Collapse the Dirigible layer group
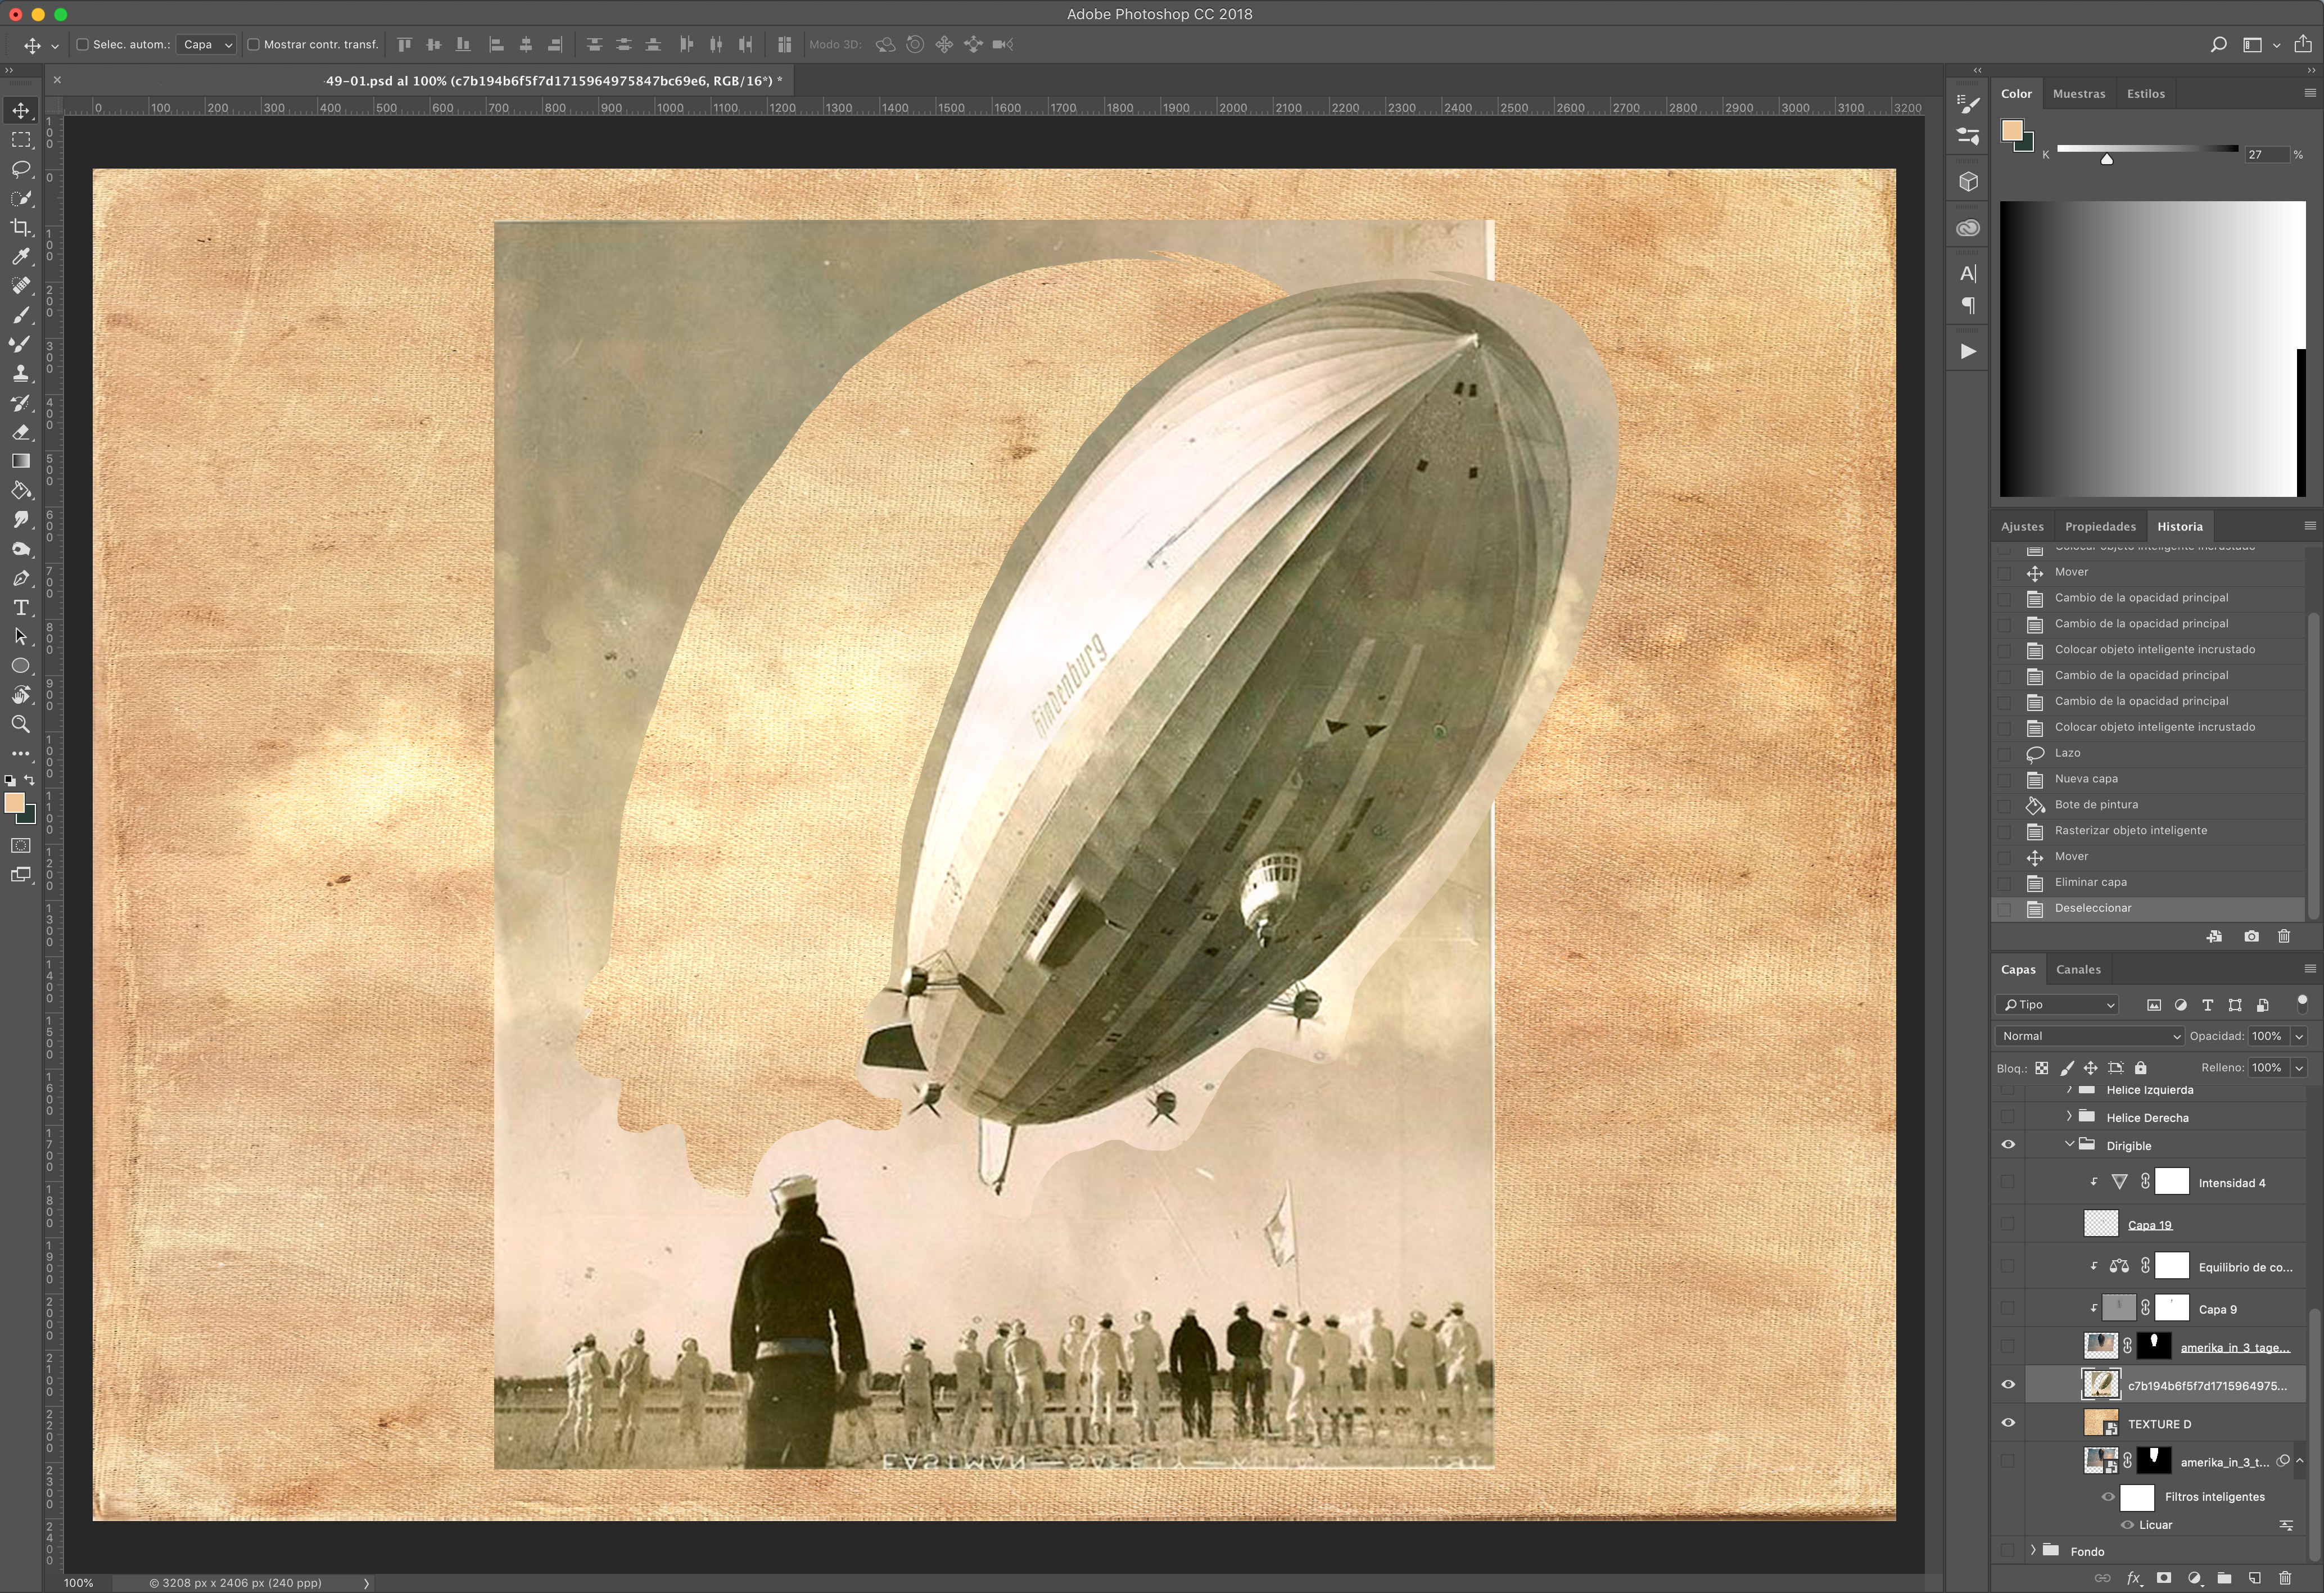Viewport: 2324px width, 1593px height. coord(2069,1144)
